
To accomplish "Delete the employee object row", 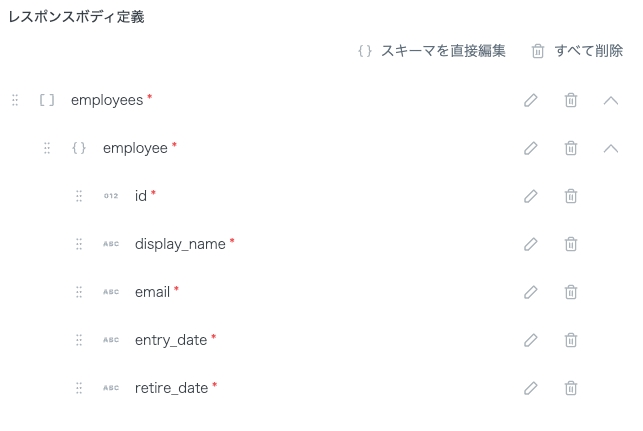I will [x=571, y=148].
